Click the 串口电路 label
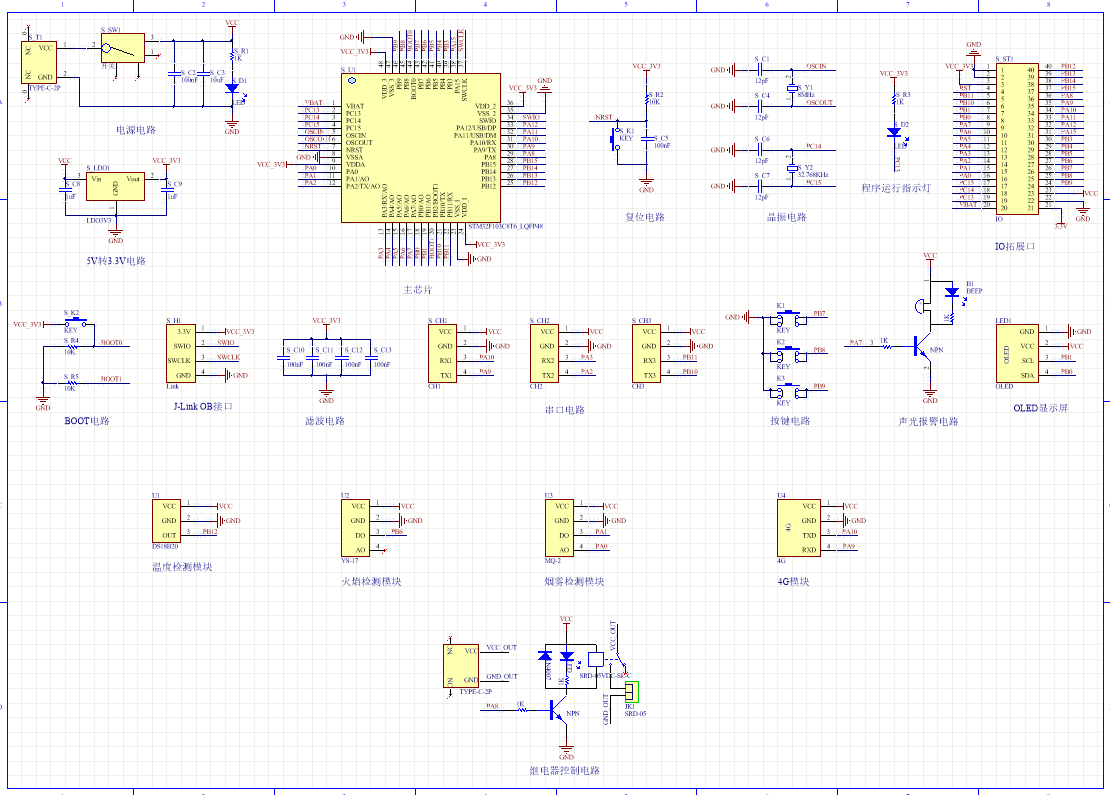 click(x=565, y=410)
